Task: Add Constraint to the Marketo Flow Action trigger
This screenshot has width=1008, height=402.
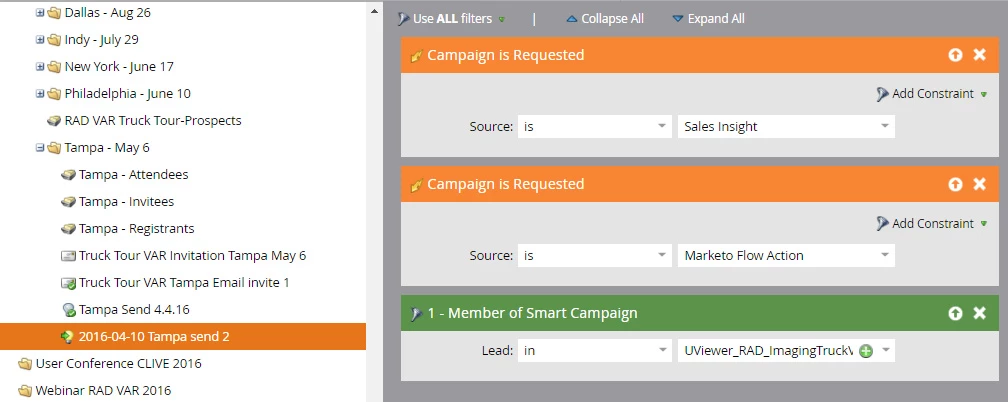Action: [931, 223]
